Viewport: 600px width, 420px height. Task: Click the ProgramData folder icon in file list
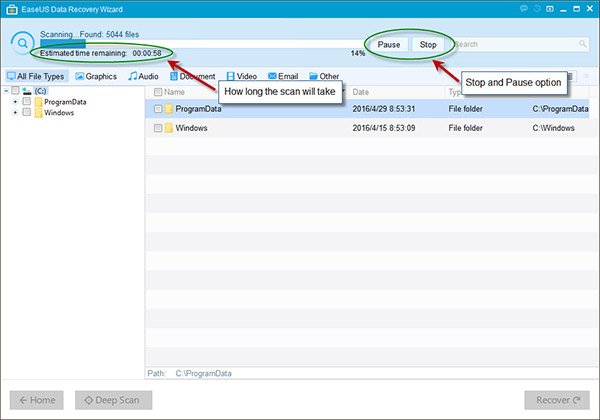tap(170, 109)
